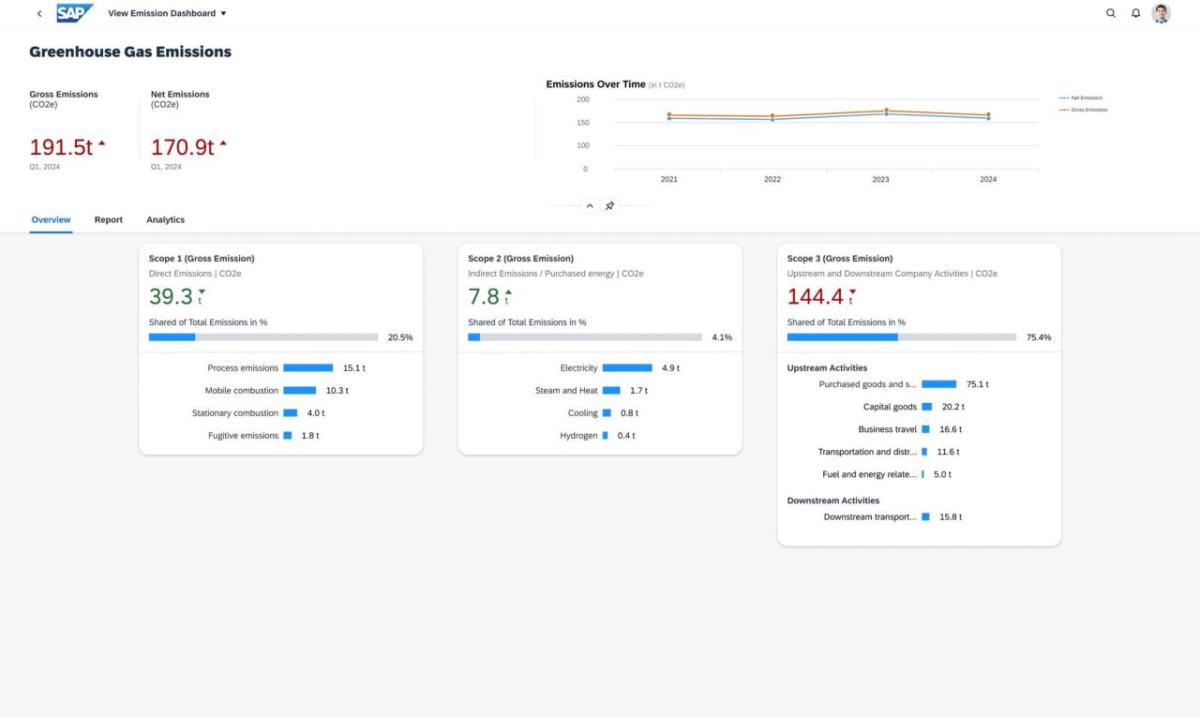The height and width of the screenshot is (717, 1200).
Task: Open the search icon in header
Action: pyautogui.click(x=1110, y=14)
